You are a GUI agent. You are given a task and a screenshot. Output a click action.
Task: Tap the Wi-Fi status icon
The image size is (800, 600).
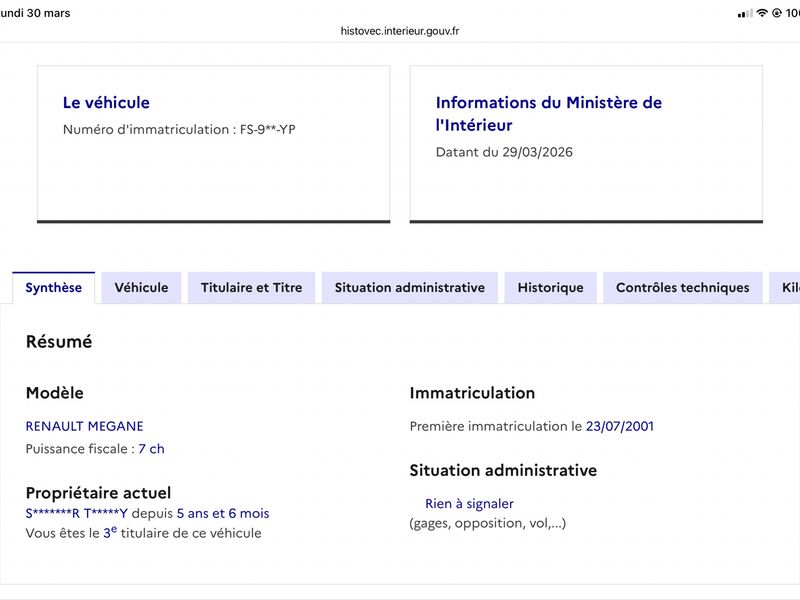762,13
